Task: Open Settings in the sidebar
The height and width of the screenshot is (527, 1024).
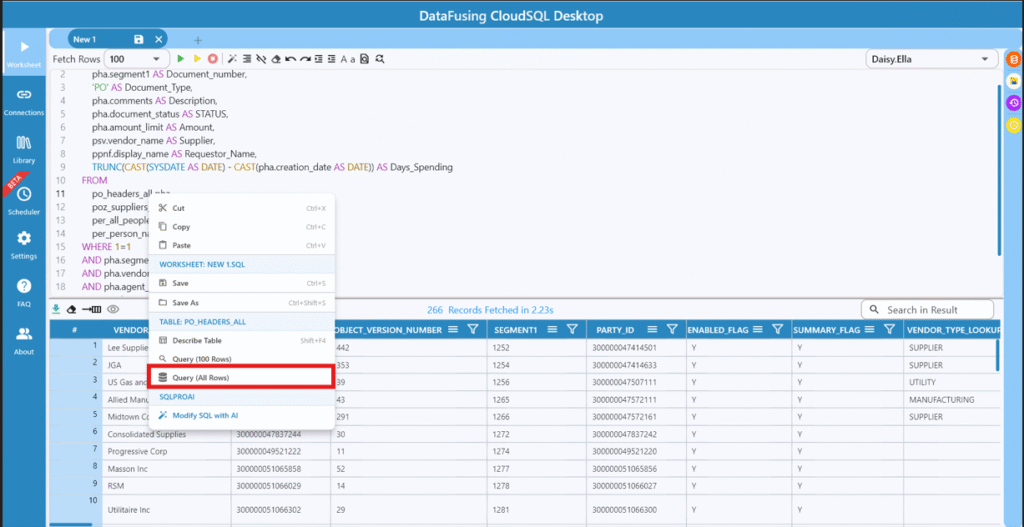Action: pyautogui.click(x=24, y=245)
